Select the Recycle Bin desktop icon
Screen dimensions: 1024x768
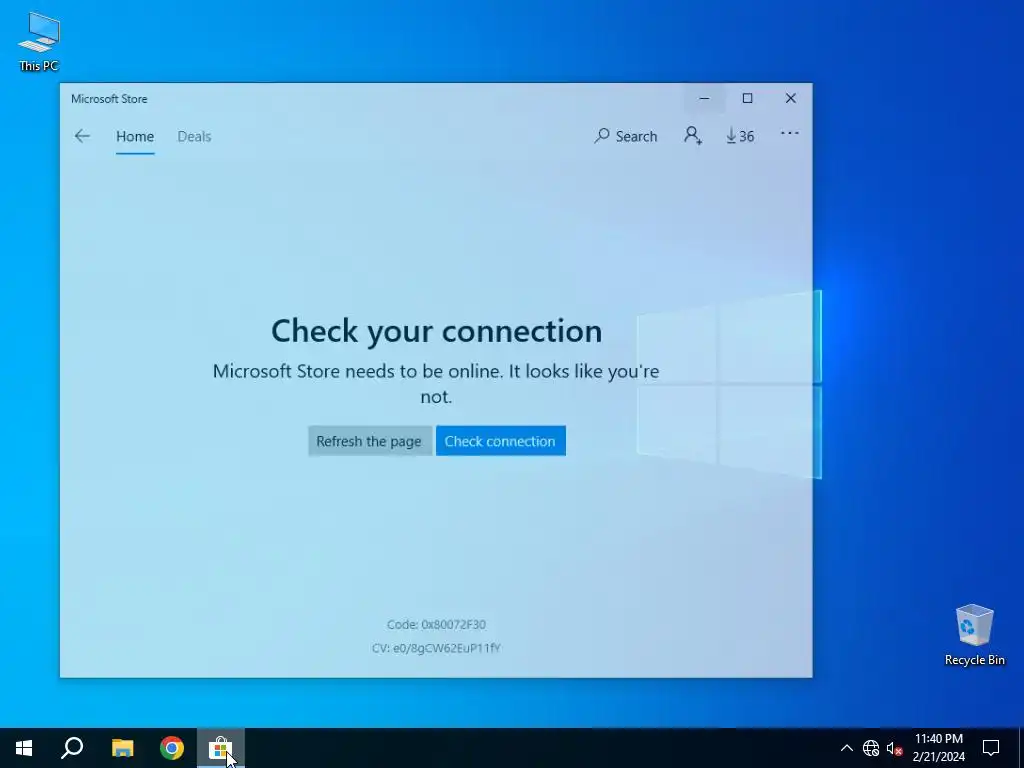click(974, 635)
